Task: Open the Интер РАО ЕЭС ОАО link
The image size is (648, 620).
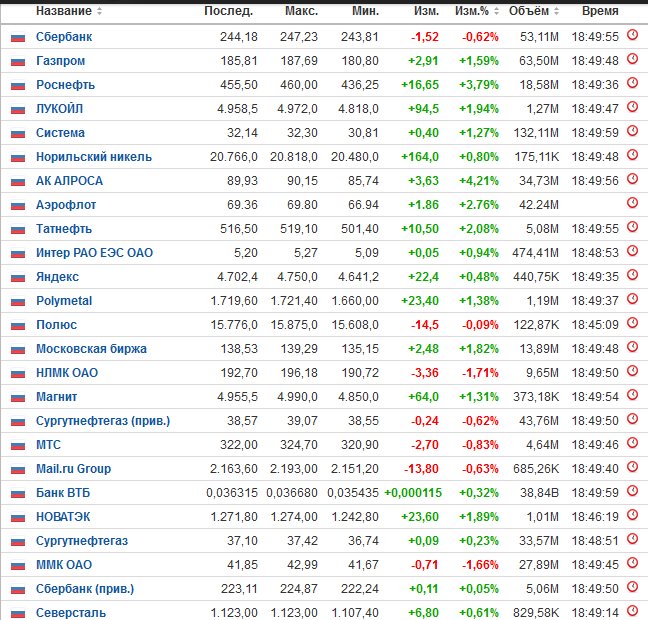Action: click(94, 253)
